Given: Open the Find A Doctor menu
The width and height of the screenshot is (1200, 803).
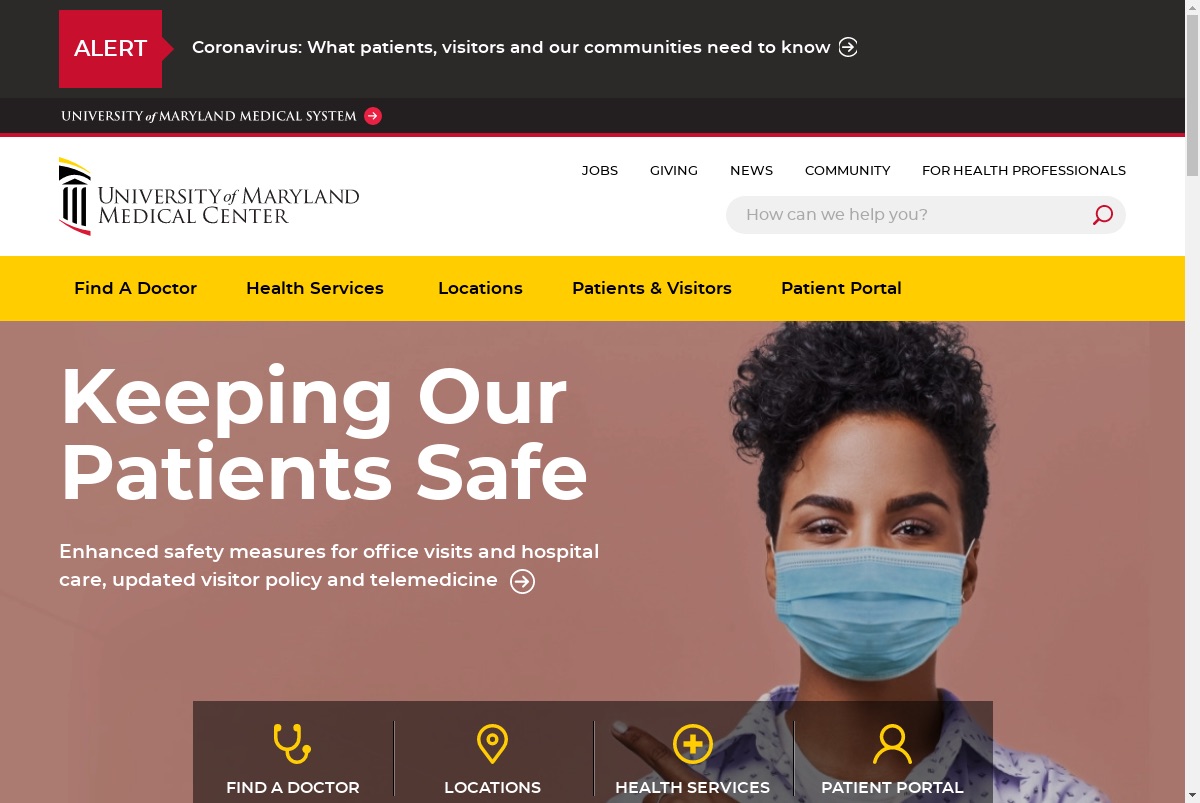Looking at the screenshot, I should point(135,288).
